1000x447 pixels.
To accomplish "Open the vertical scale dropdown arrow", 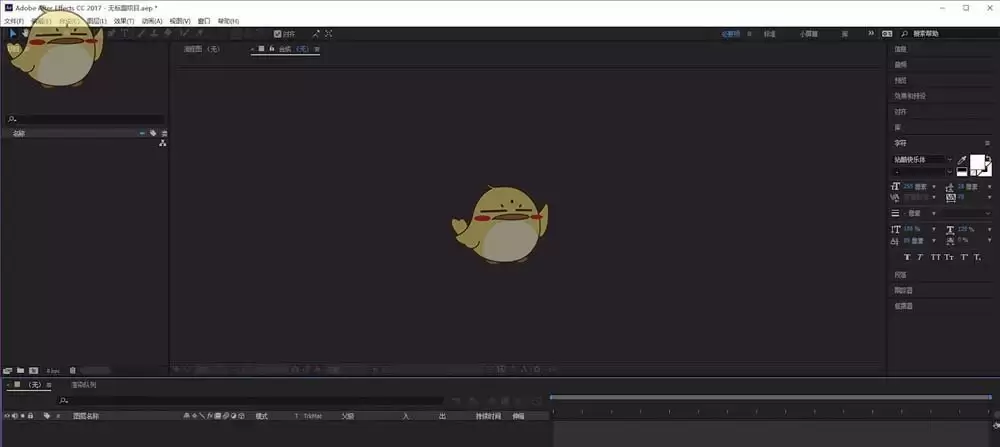I will tap(934, 229).
